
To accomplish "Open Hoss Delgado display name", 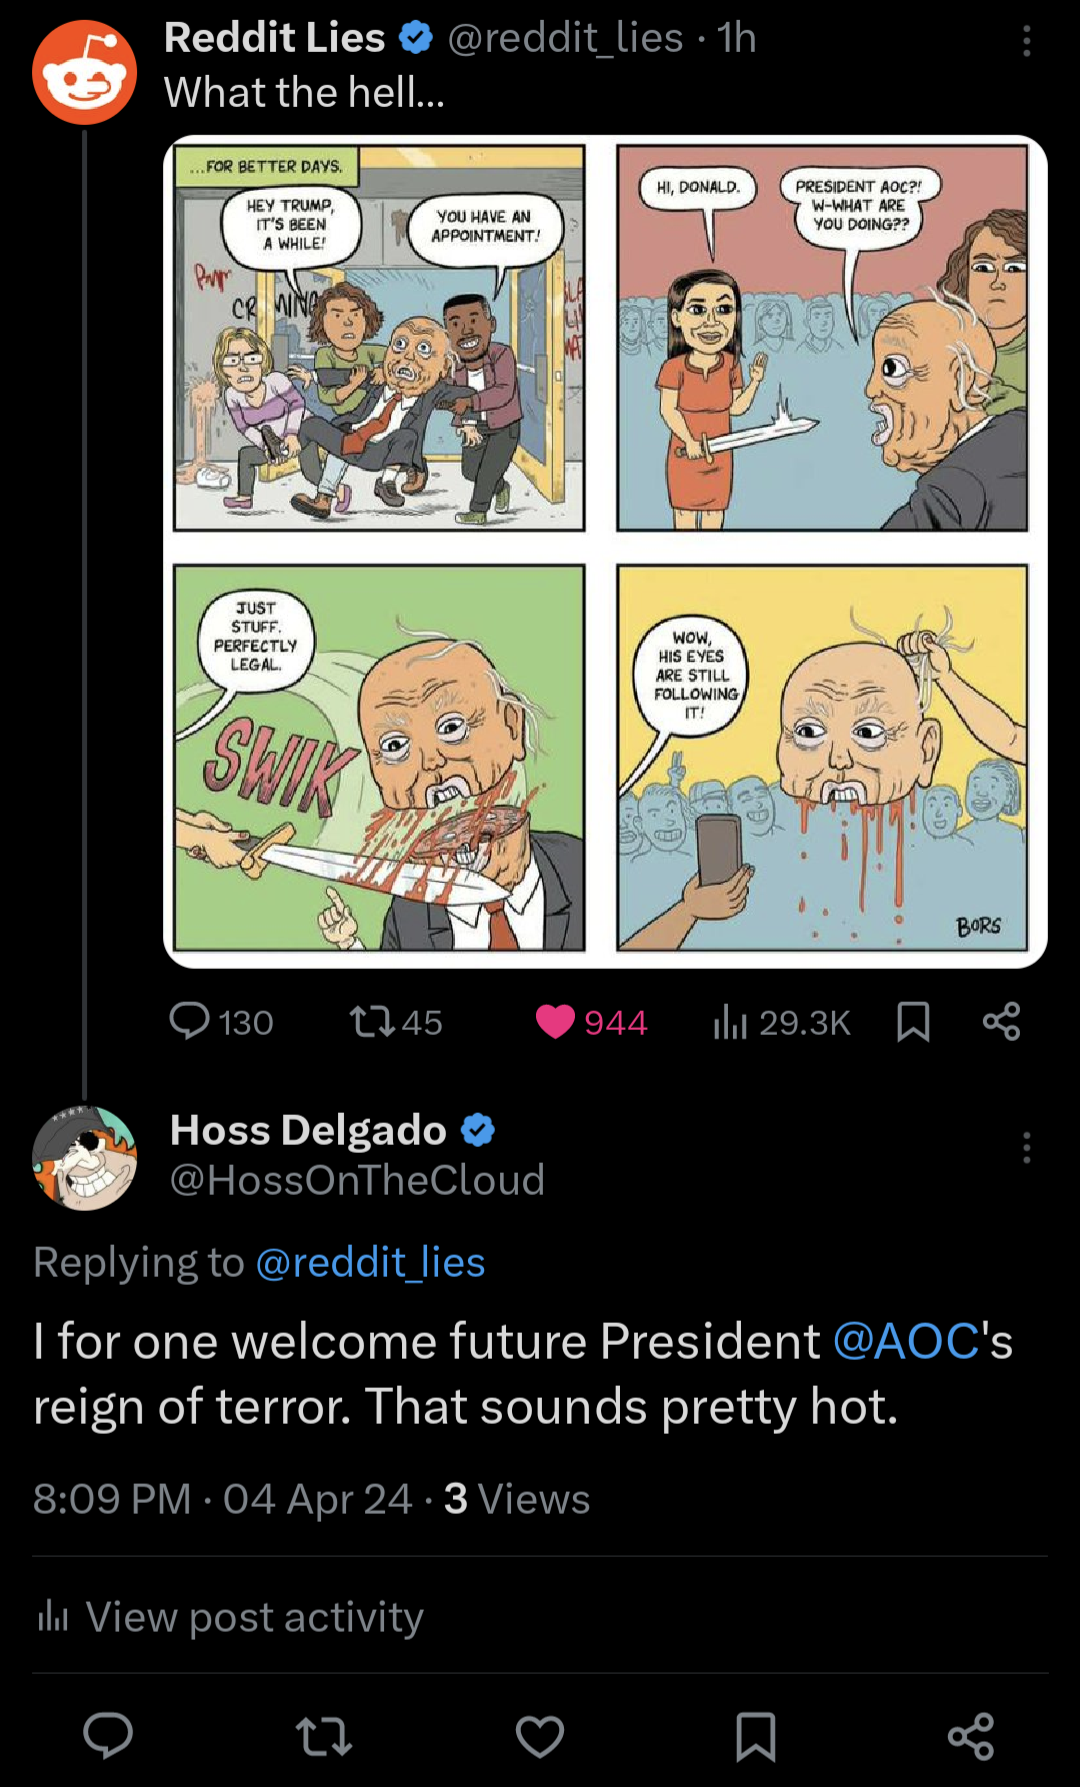I will [308, 1130].
